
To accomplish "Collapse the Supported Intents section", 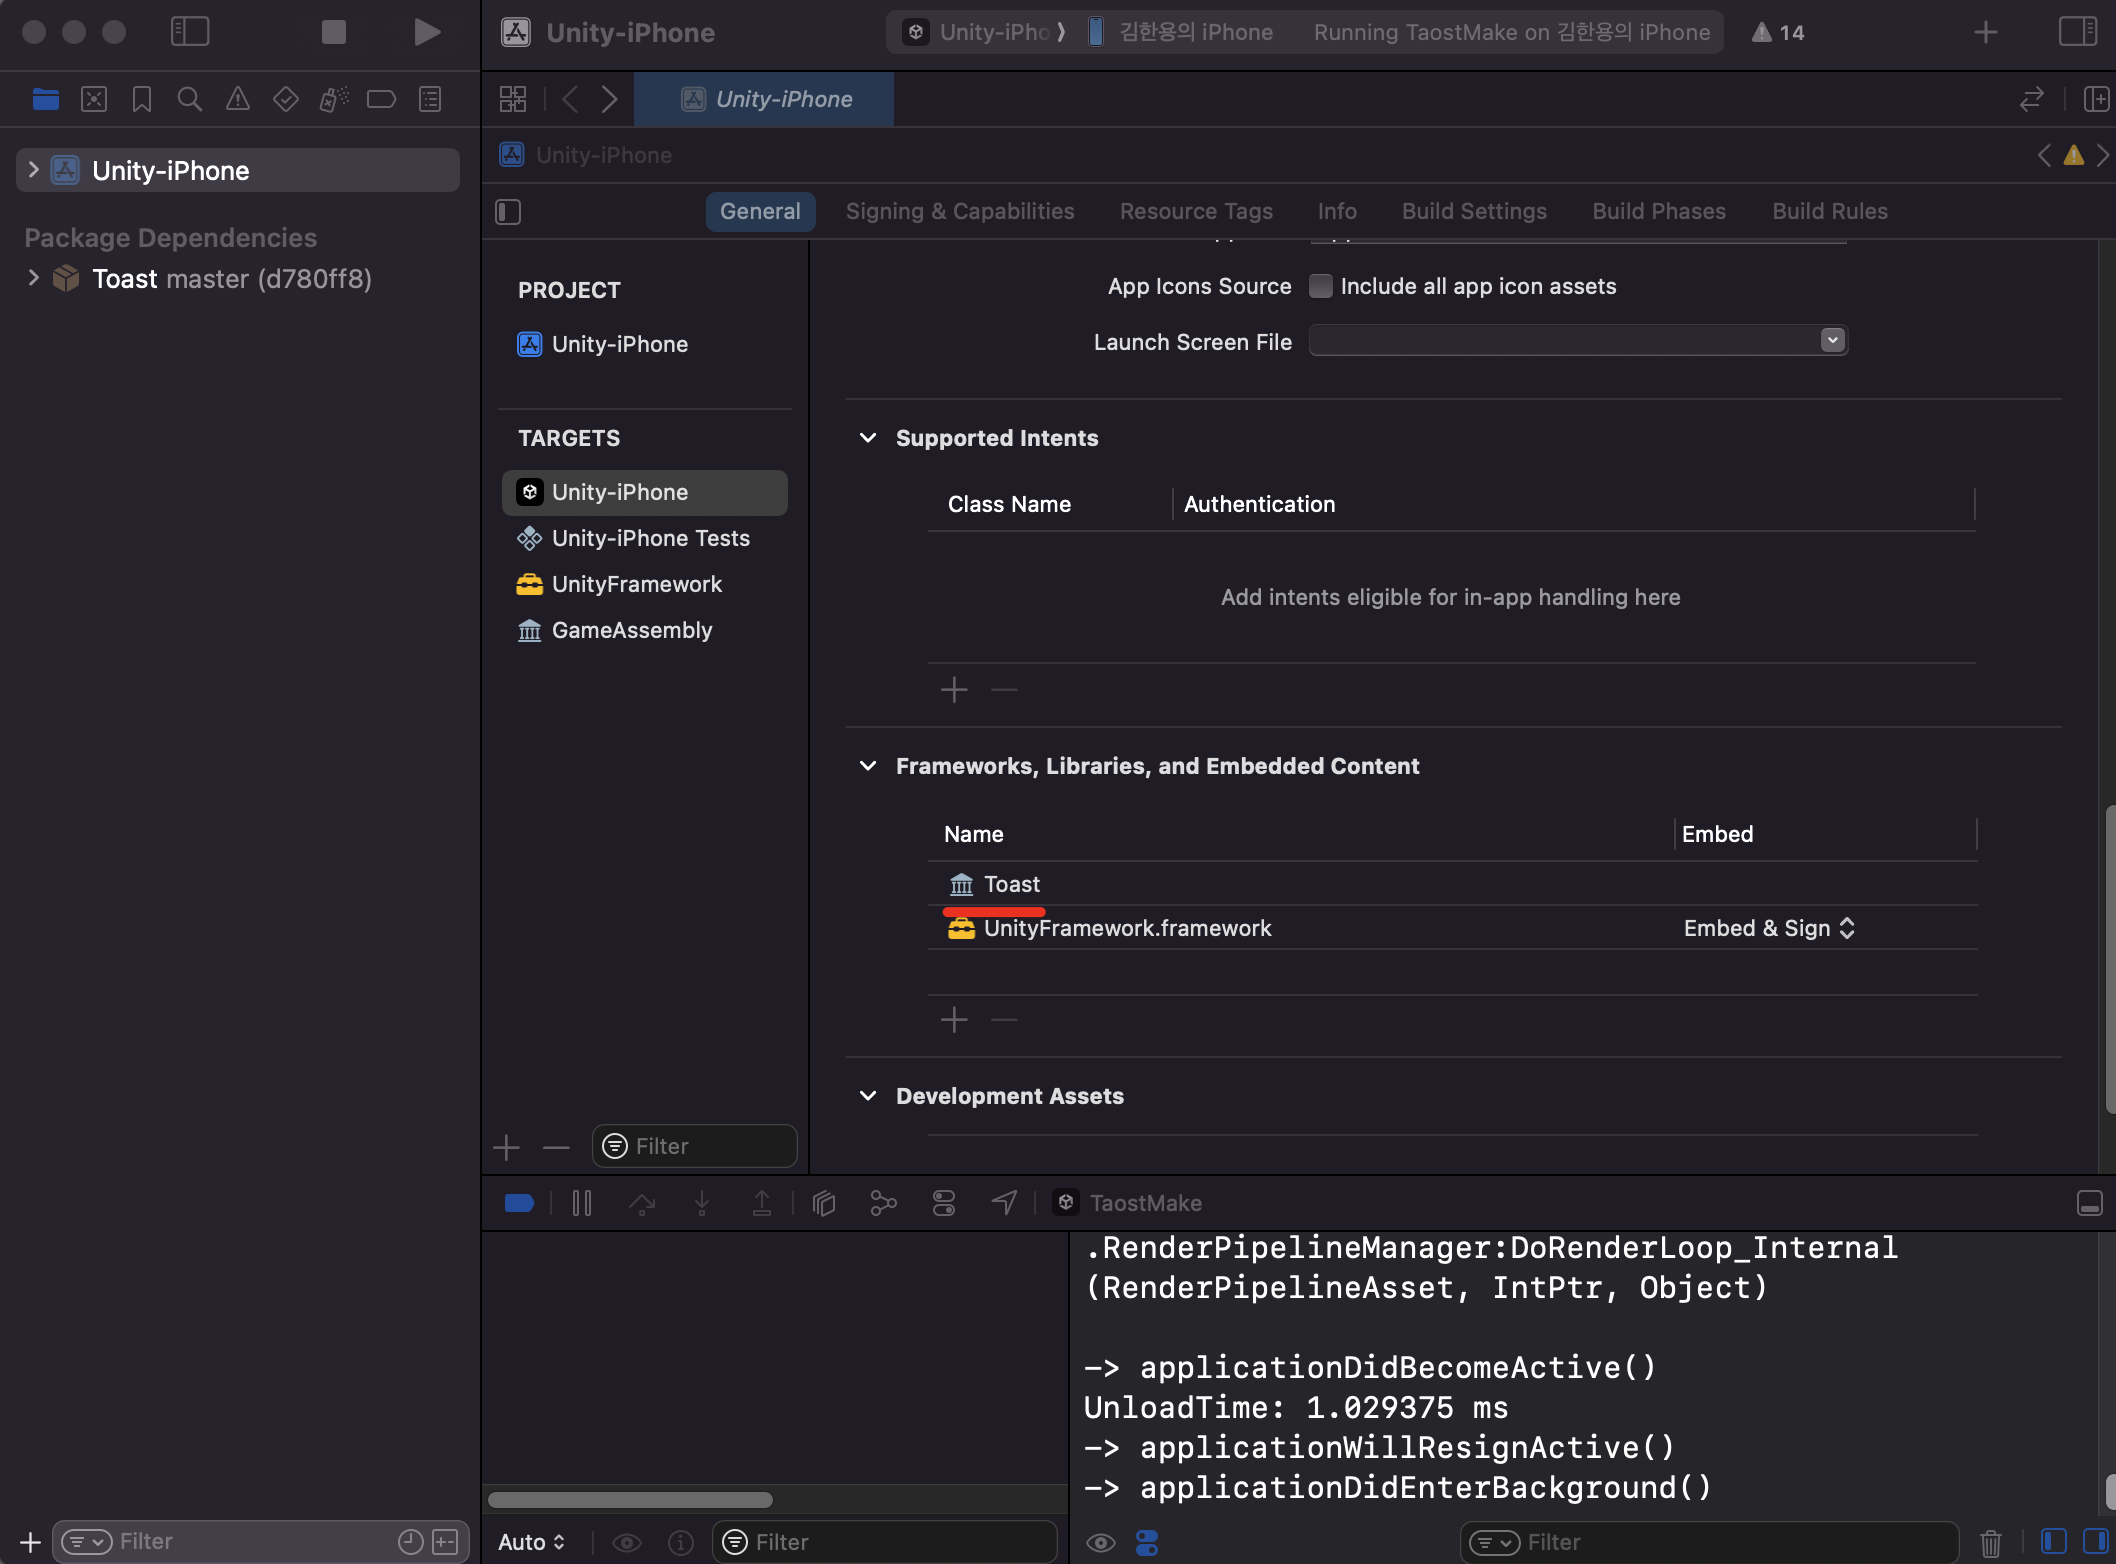I will (868, 438).
